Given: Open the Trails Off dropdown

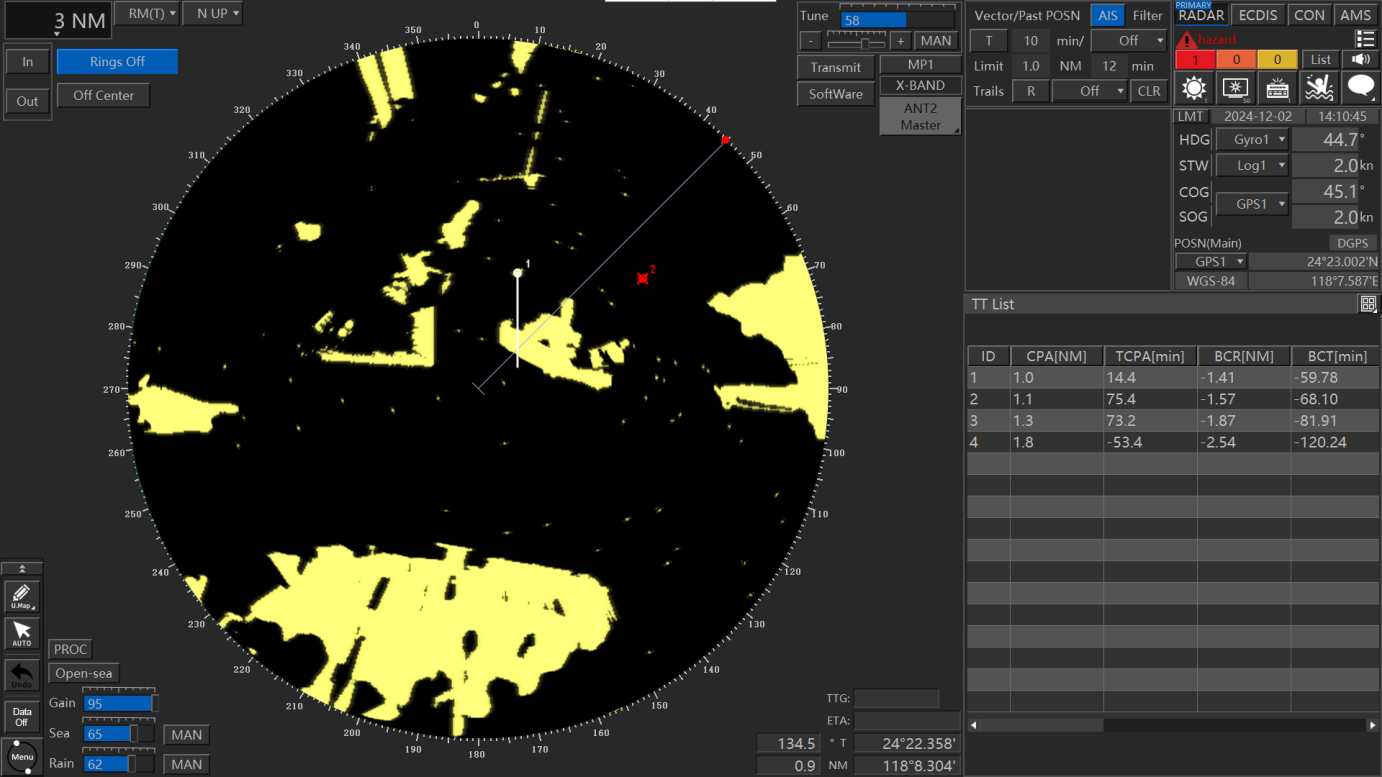Looking at the screenshot, I should 1089,91.
